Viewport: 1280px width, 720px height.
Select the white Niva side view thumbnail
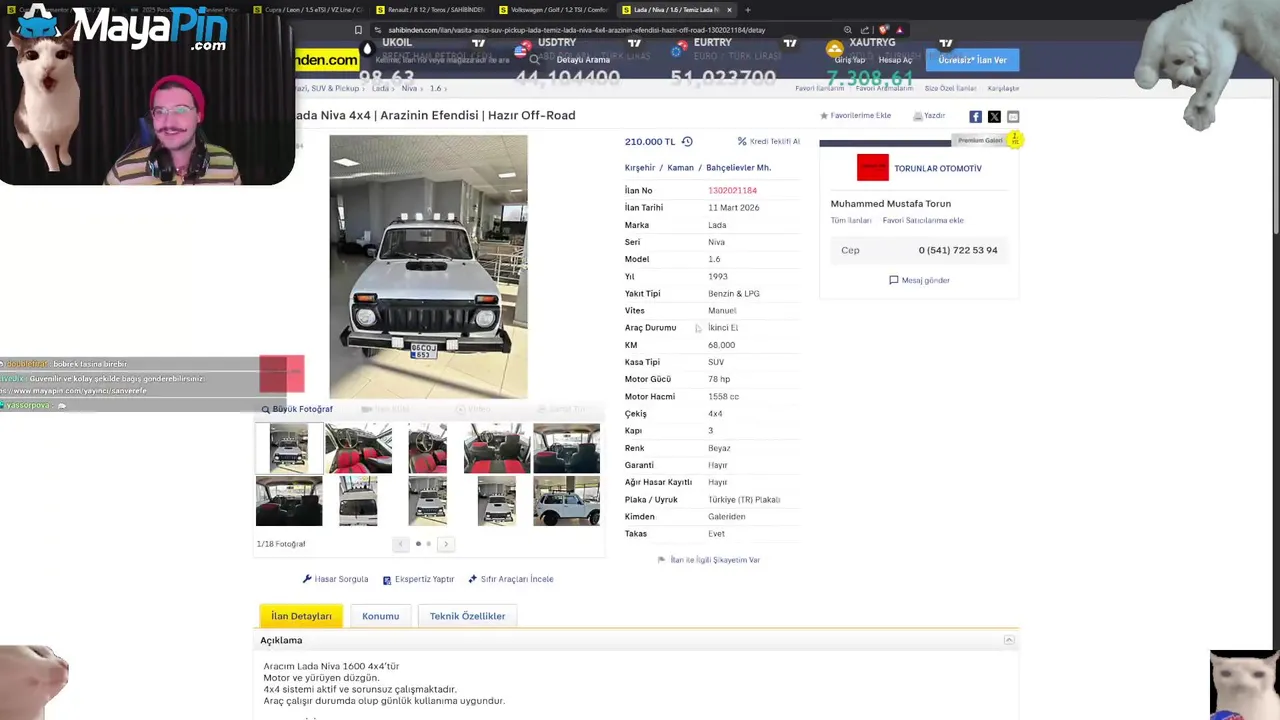pos(566,500)
